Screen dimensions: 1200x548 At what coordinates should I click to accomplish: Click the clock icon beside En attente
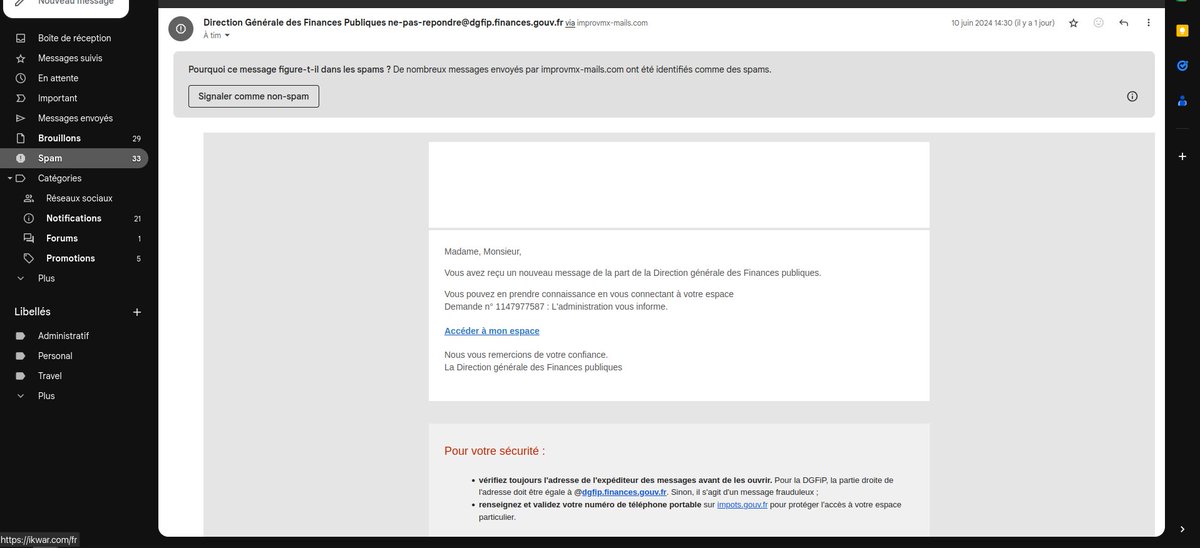pos(21,78)
